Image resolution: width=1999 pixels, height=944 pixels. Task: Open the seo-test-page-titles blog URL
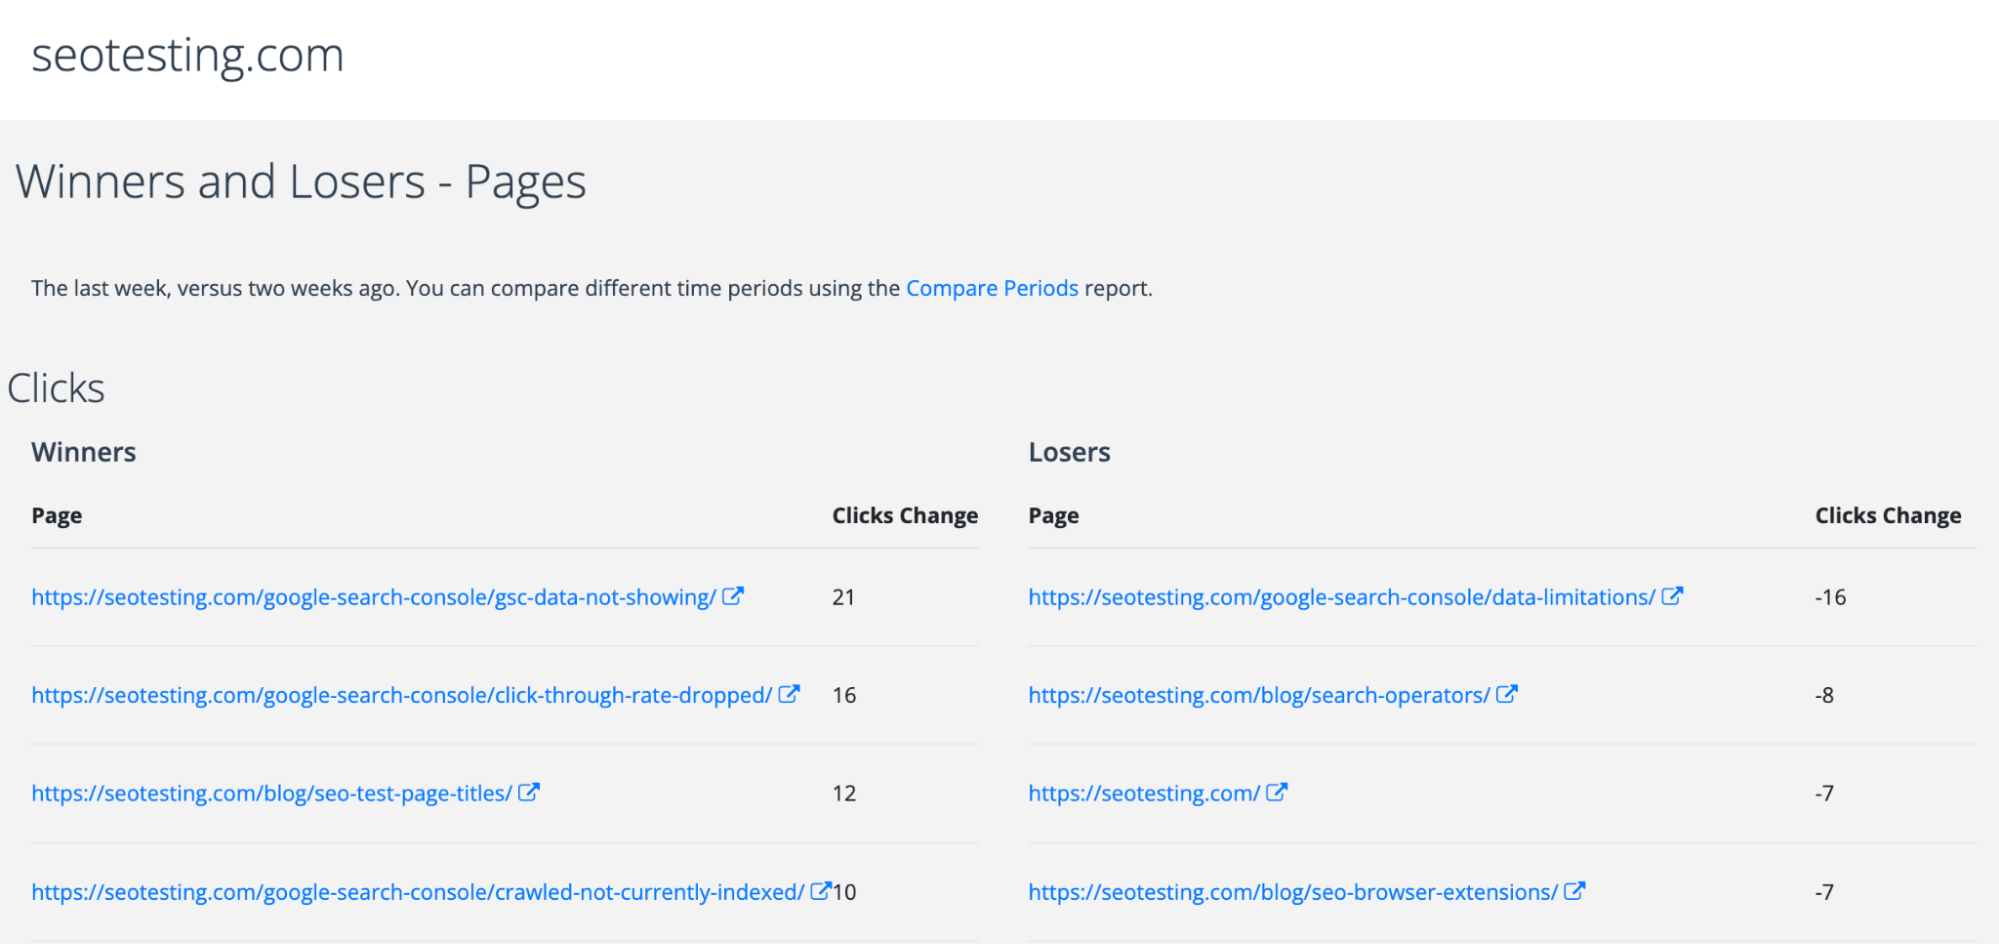coord(272,793)
